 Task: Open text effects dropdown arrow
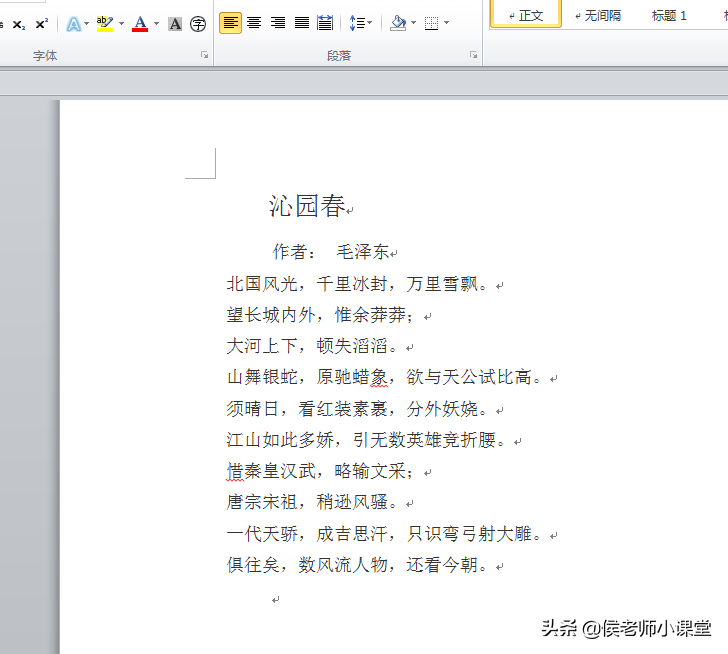(x=86, y=23)
